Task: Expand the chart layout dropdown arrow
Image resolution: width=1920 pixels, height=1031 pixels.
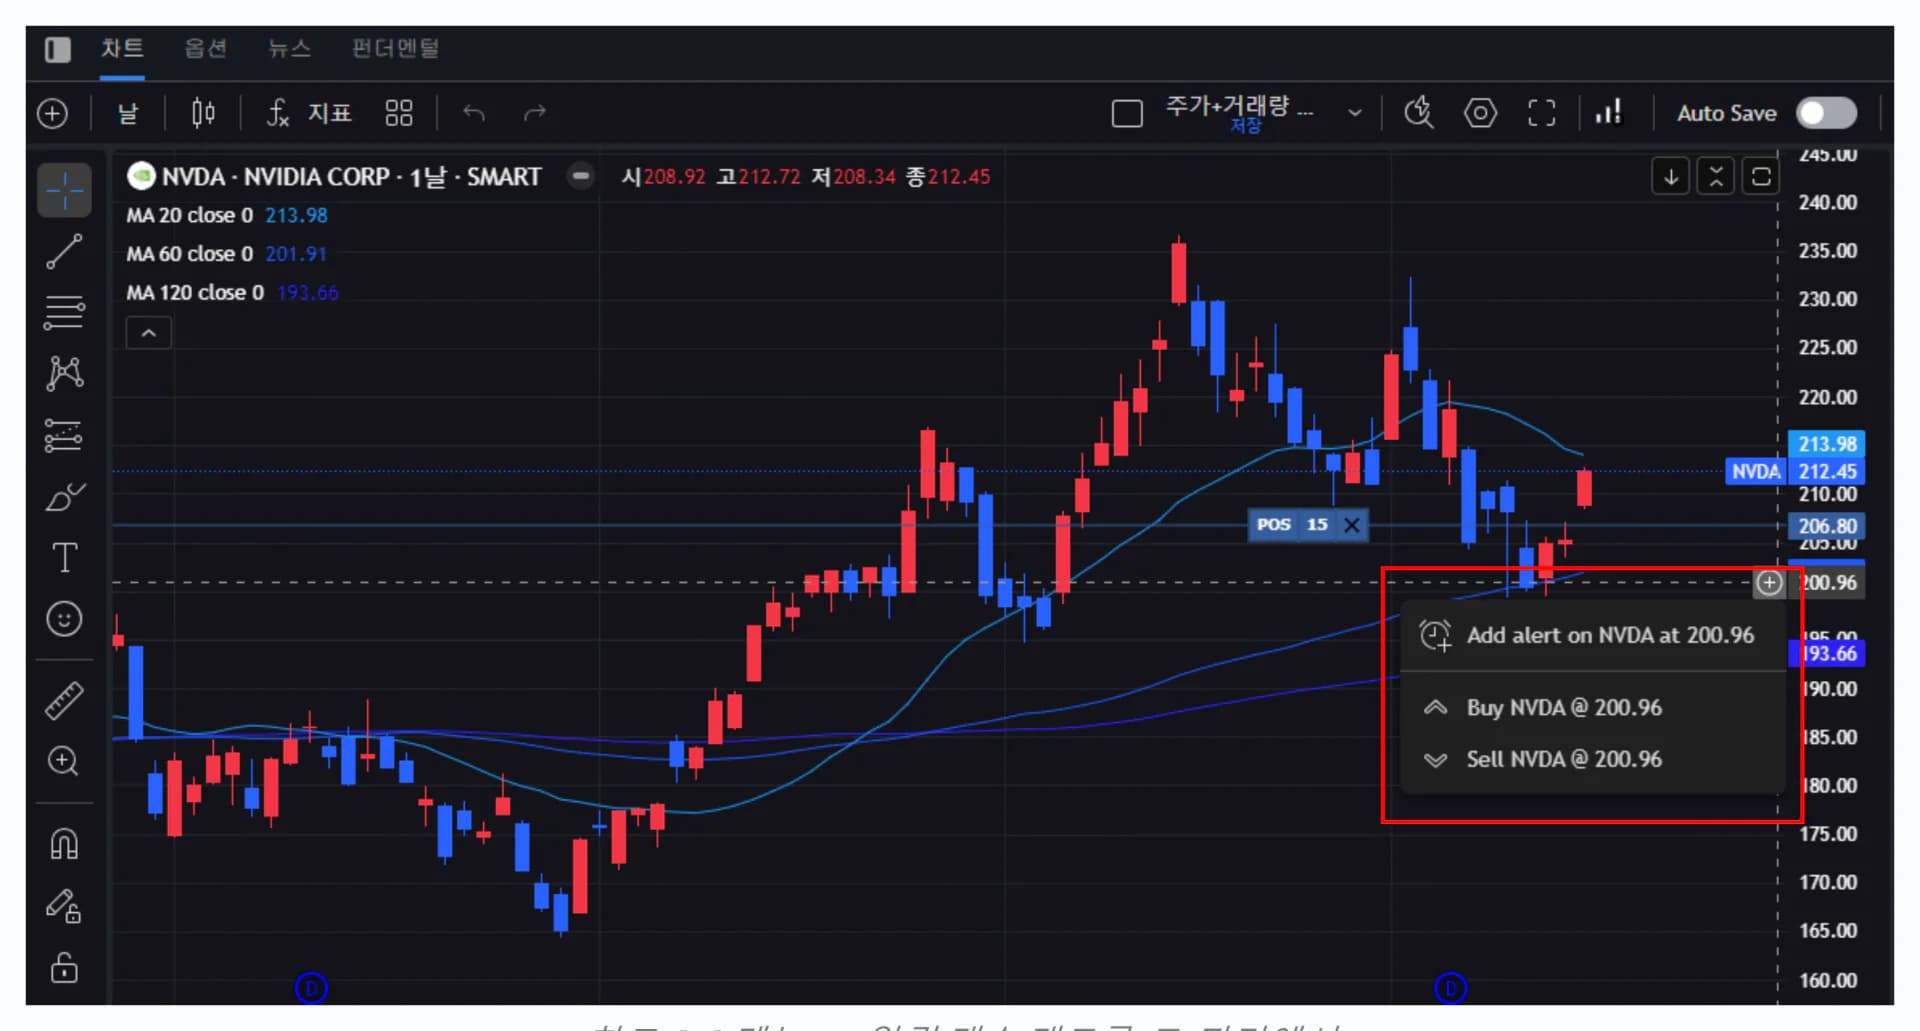Action: [x=1355, y=113]
